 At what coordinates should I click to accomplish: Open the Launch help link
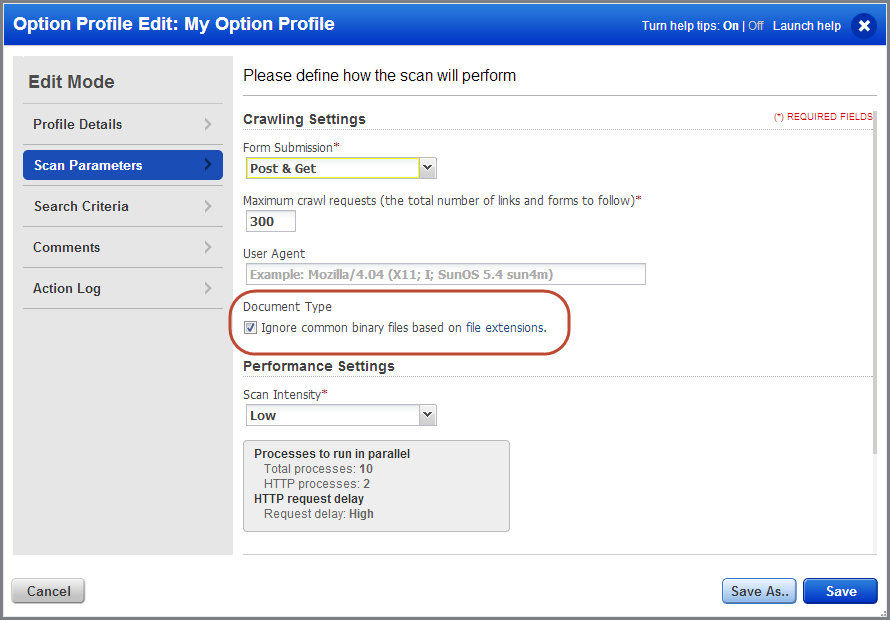click(807, 26)
